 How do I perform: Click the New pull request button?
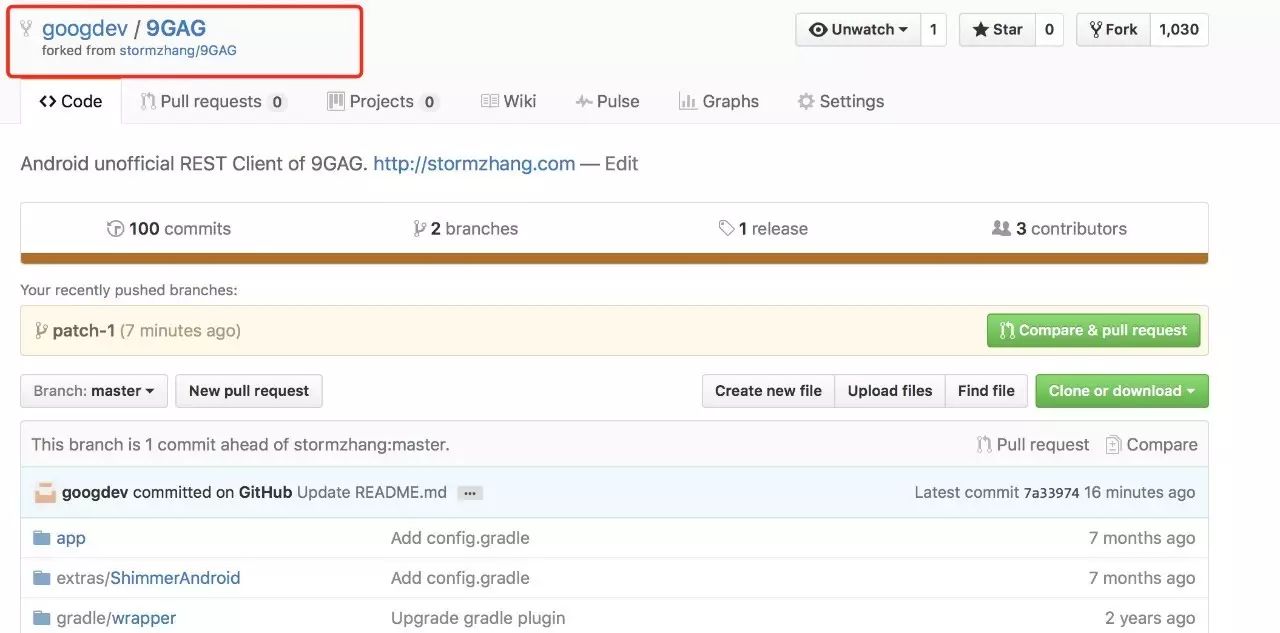249,391
